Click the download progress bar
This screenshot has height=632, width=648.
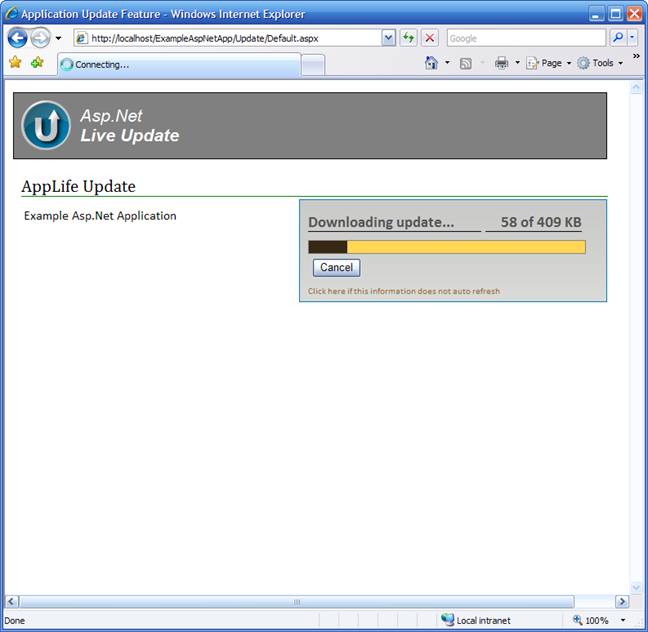point(447,247)
